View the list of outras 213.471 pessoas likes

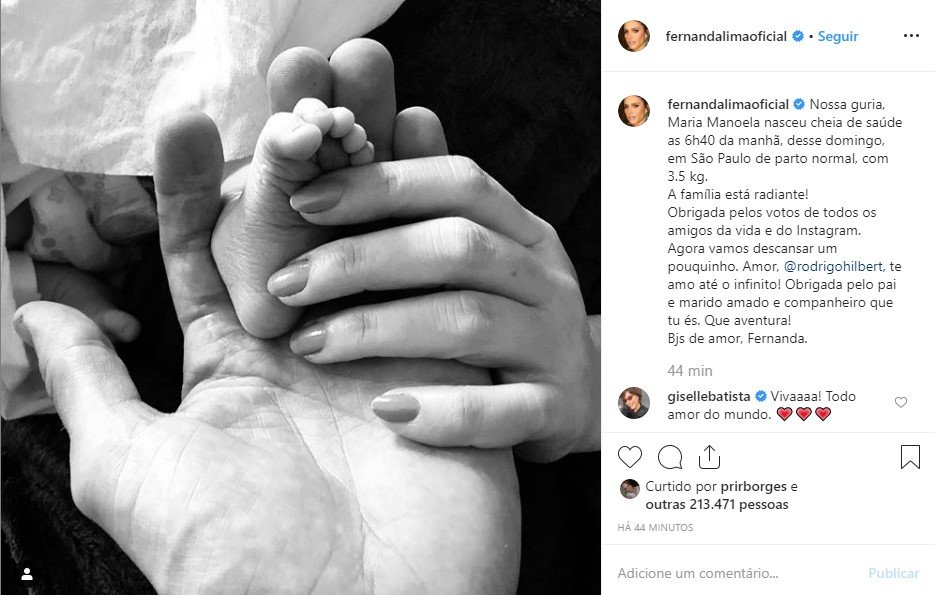[x=717, y=504]
